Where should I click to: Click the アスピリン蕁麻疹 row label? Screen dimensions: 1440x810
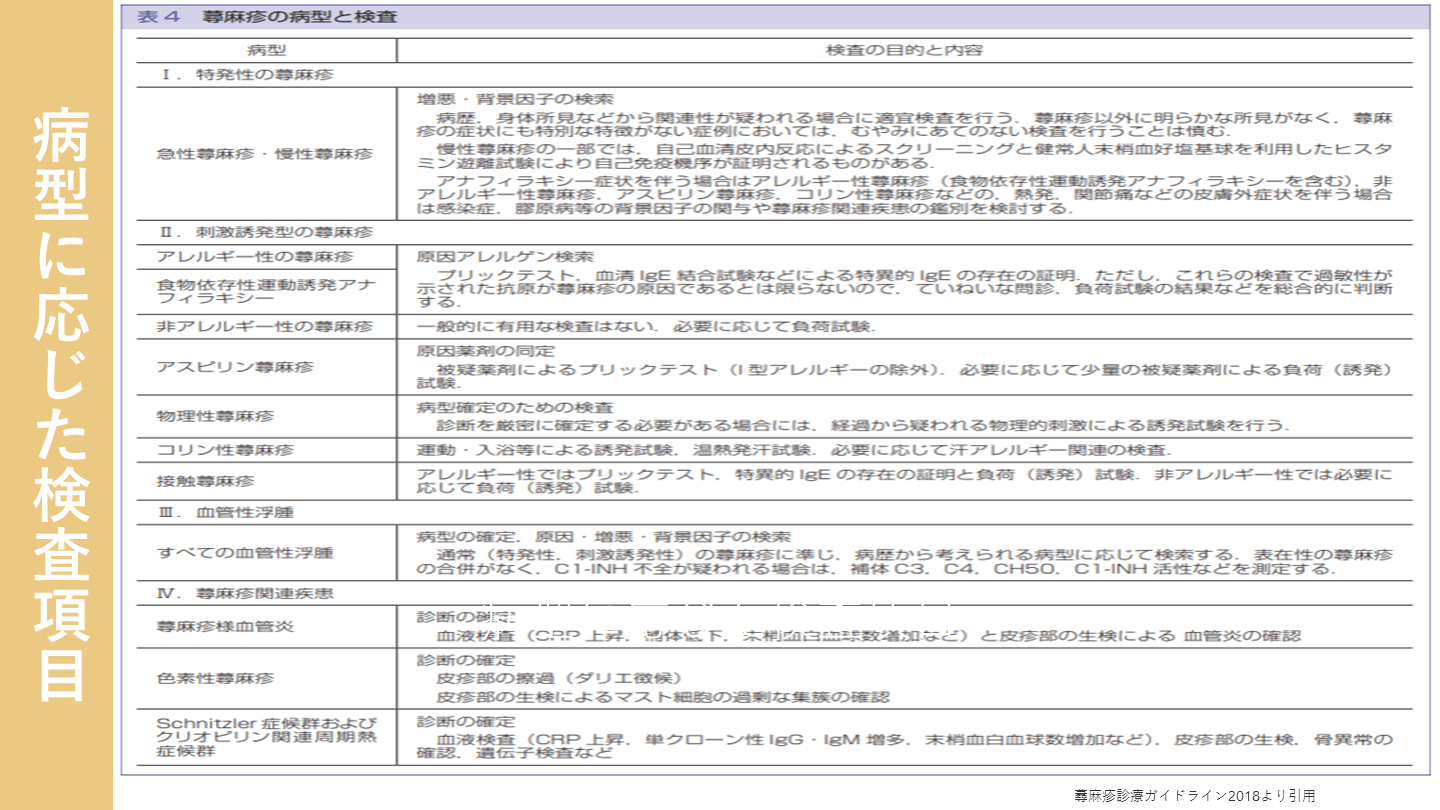click(x=235, y=367)
